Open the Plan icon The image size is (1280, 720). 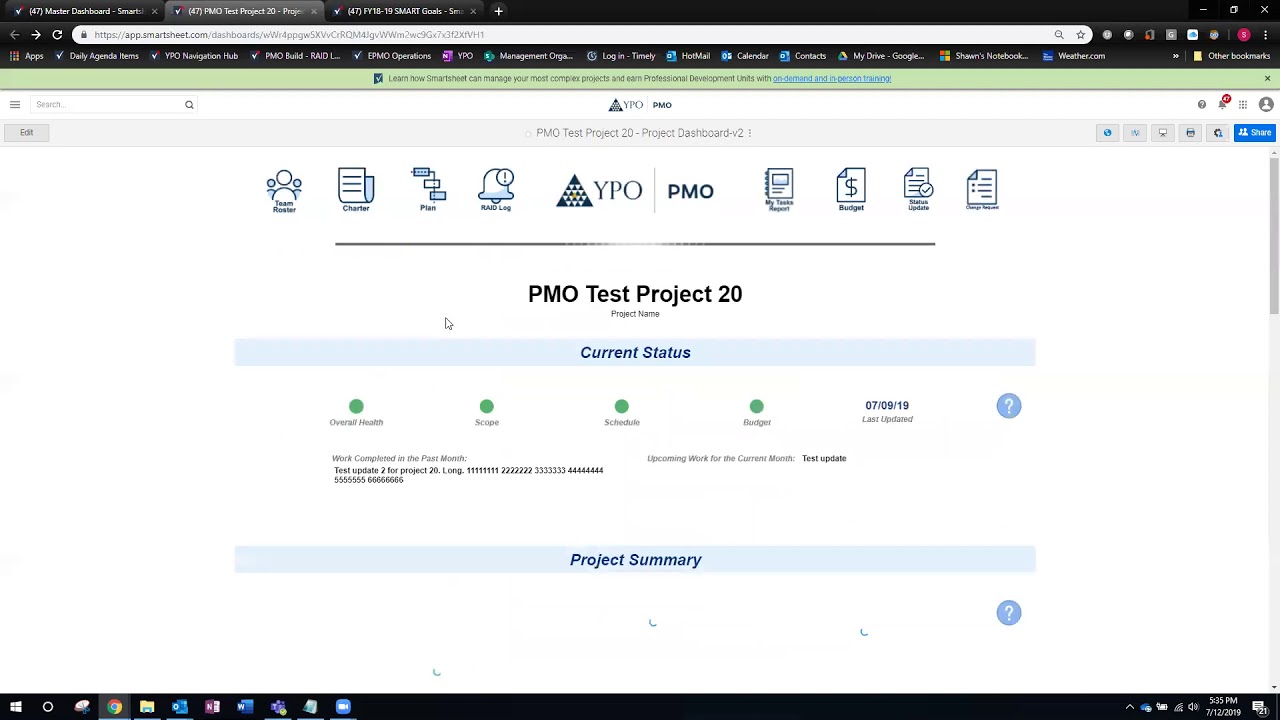[x=428, y=189]
